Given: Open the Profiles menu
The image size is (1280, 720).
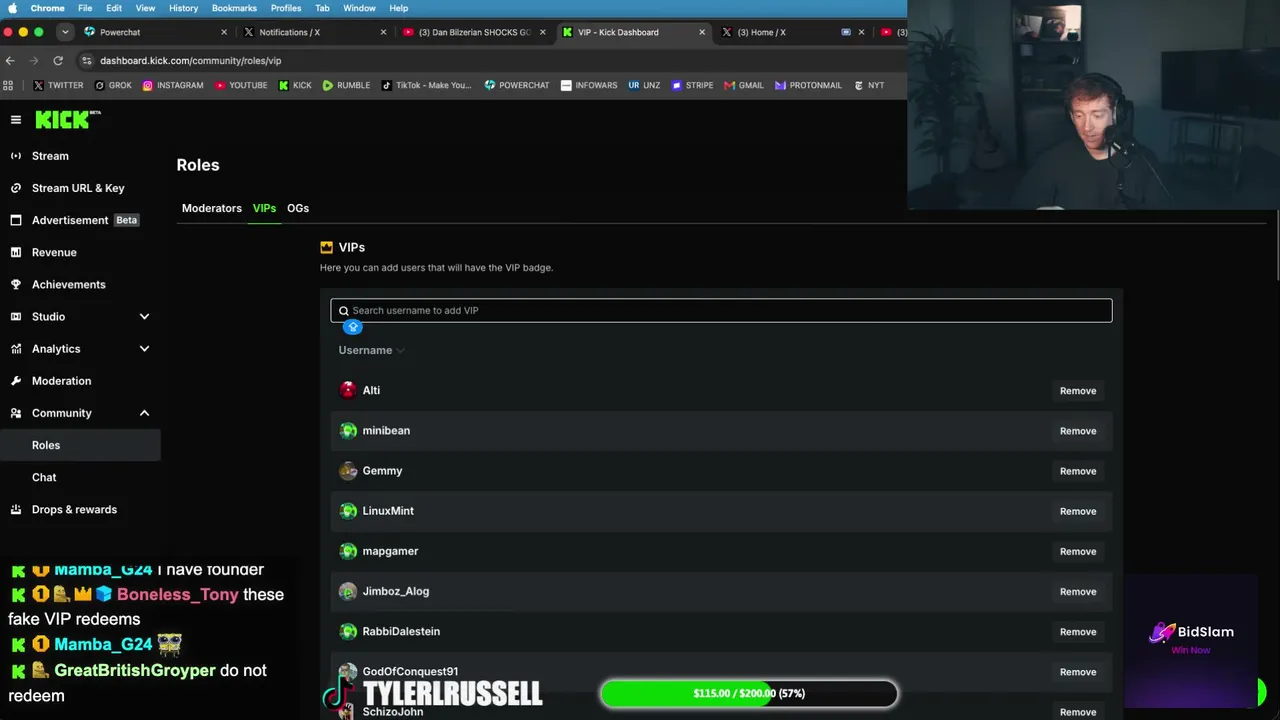Looking at the screenshot, I should pos(286,8).
